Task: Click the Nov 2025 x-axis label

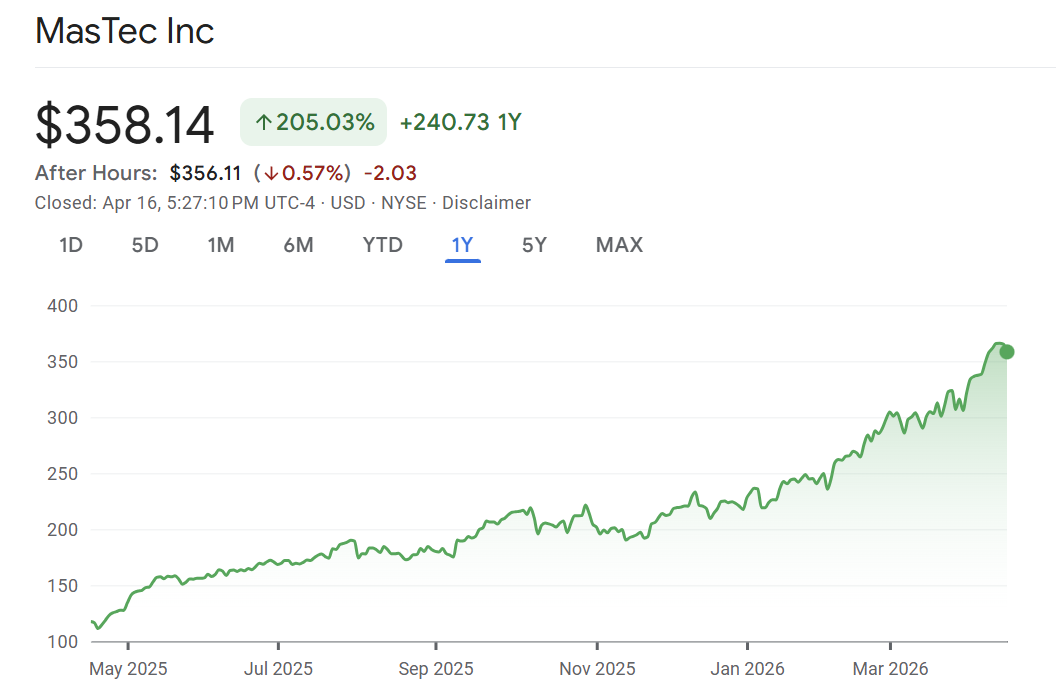Action: point(597,668)
